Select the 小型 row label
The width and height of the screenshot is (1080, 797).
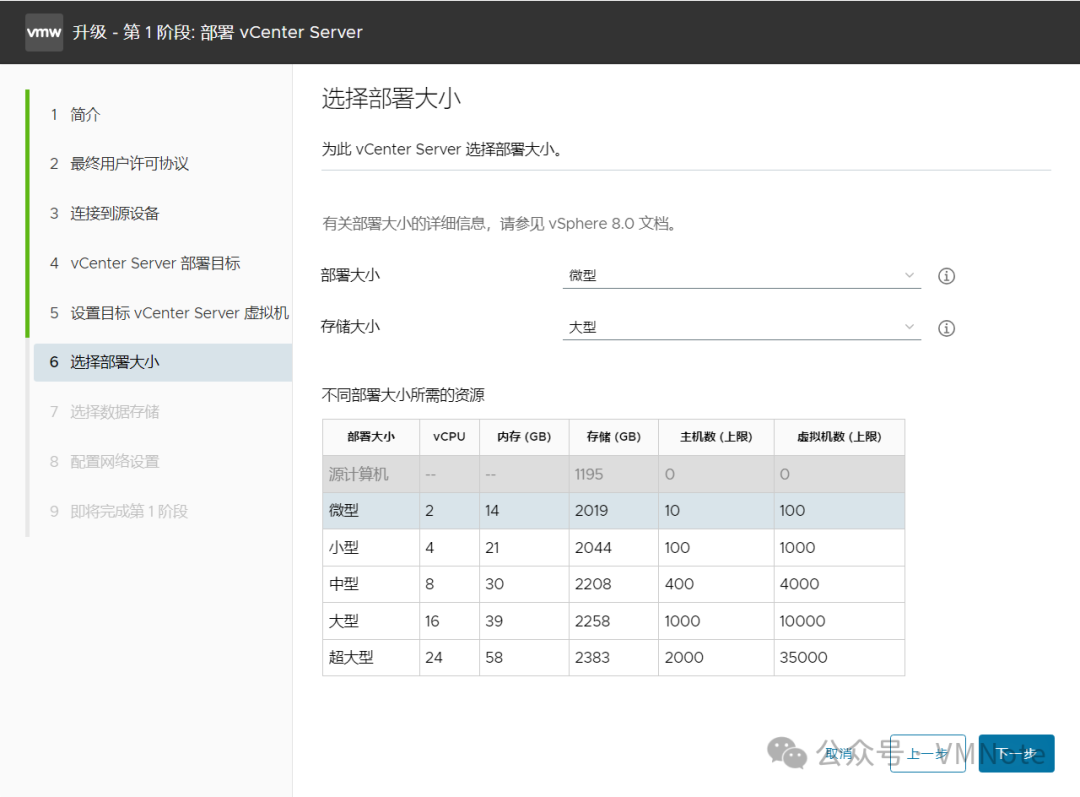(x=344, y=548)
